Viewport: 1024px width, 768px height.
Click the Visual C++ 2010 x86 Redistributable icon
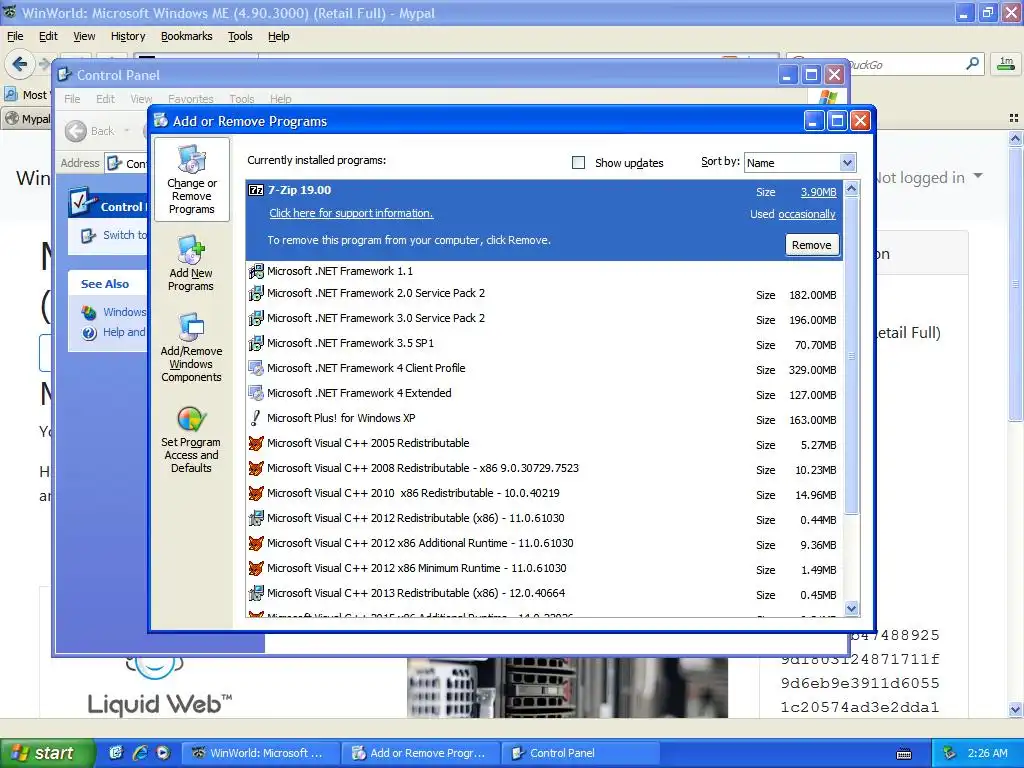[256, 493]
